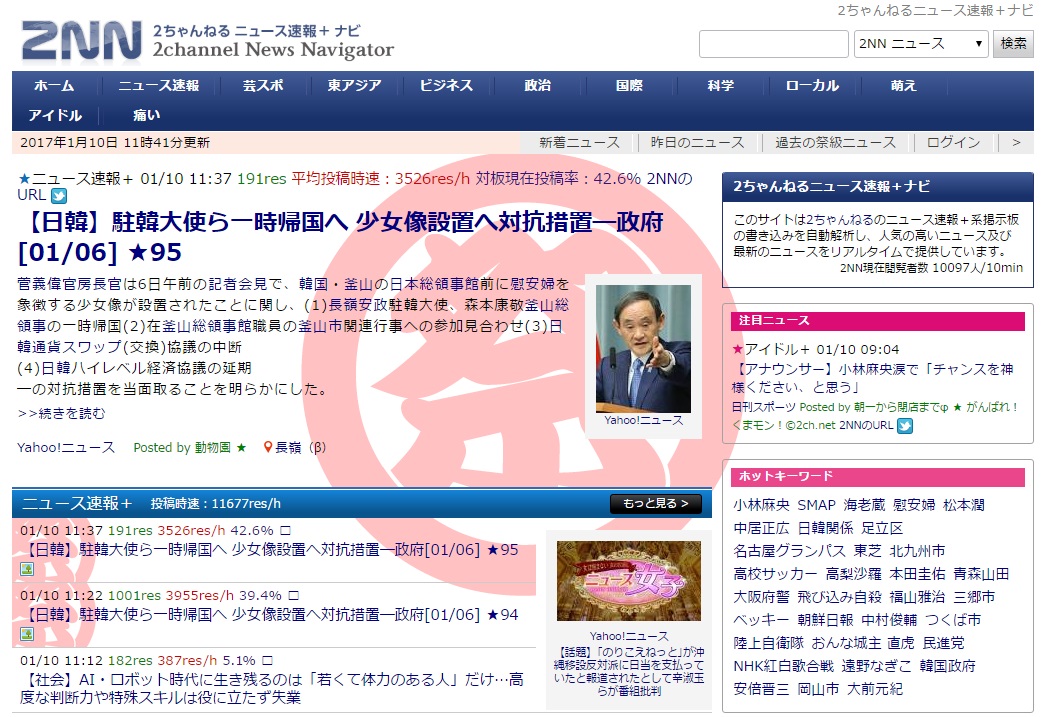The image size is (1044, 717).
Task: Open 国際 menu item
Action: pos(629,85)
